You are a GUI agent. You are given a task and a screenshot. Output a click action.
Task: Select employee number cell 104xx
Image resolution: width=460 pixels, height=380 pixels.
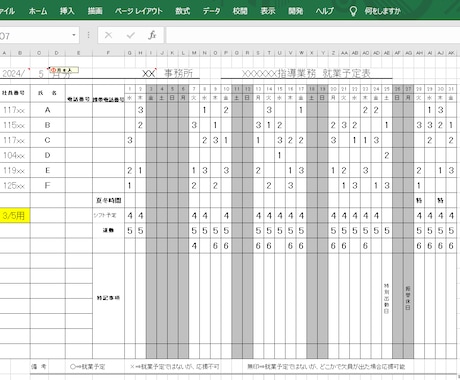(x=15, y=155)
